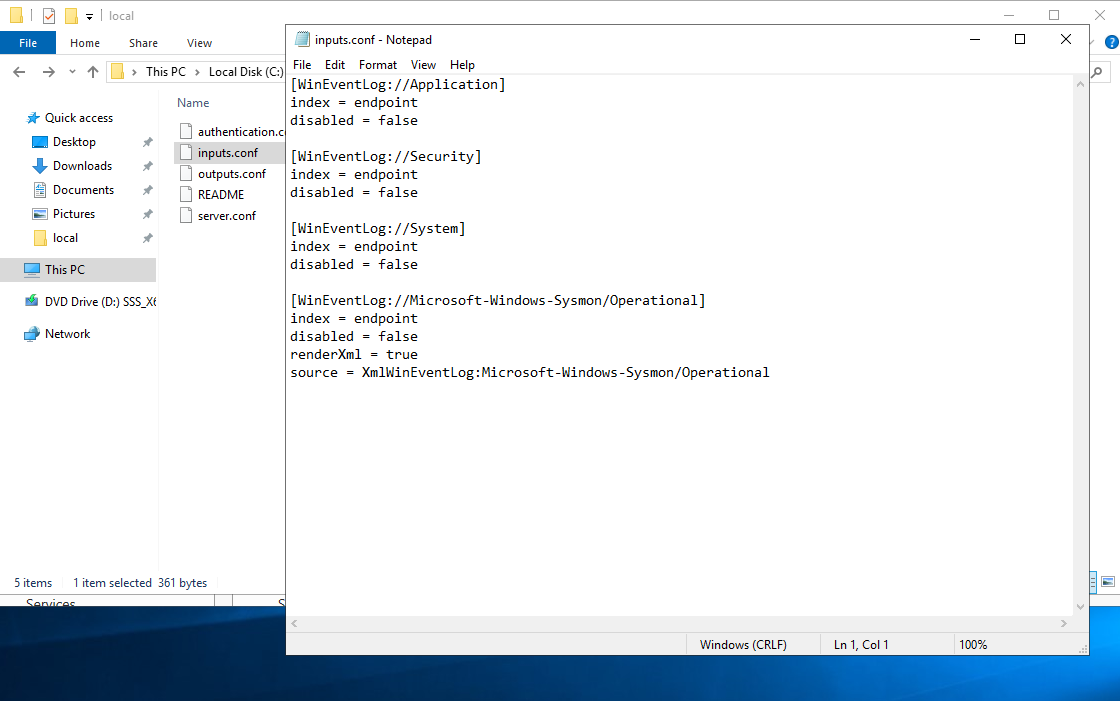The image size is (1120, 701).
Task: Click Quick Access Toolbar properties checkmark icon
Action: click(49, 16)
